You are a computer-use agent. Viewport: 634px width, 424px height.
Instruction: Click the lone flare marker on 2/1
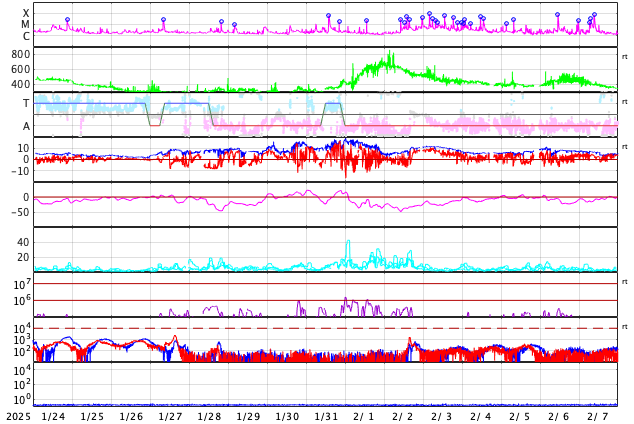tap(366, 20)
